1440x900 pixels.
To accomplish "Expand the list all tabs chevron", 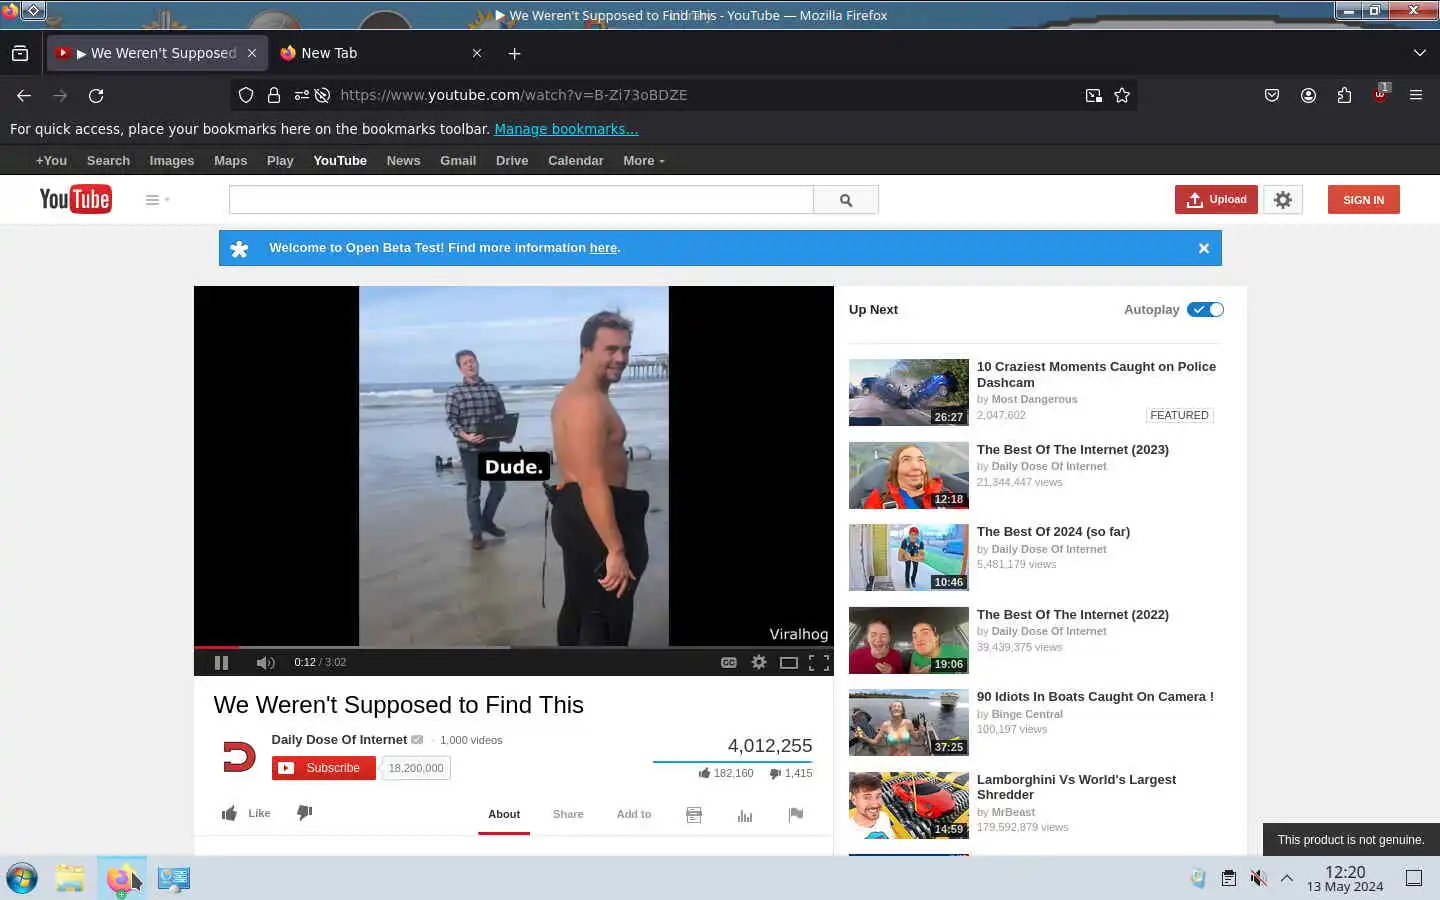I will [x=1419, y=53].
